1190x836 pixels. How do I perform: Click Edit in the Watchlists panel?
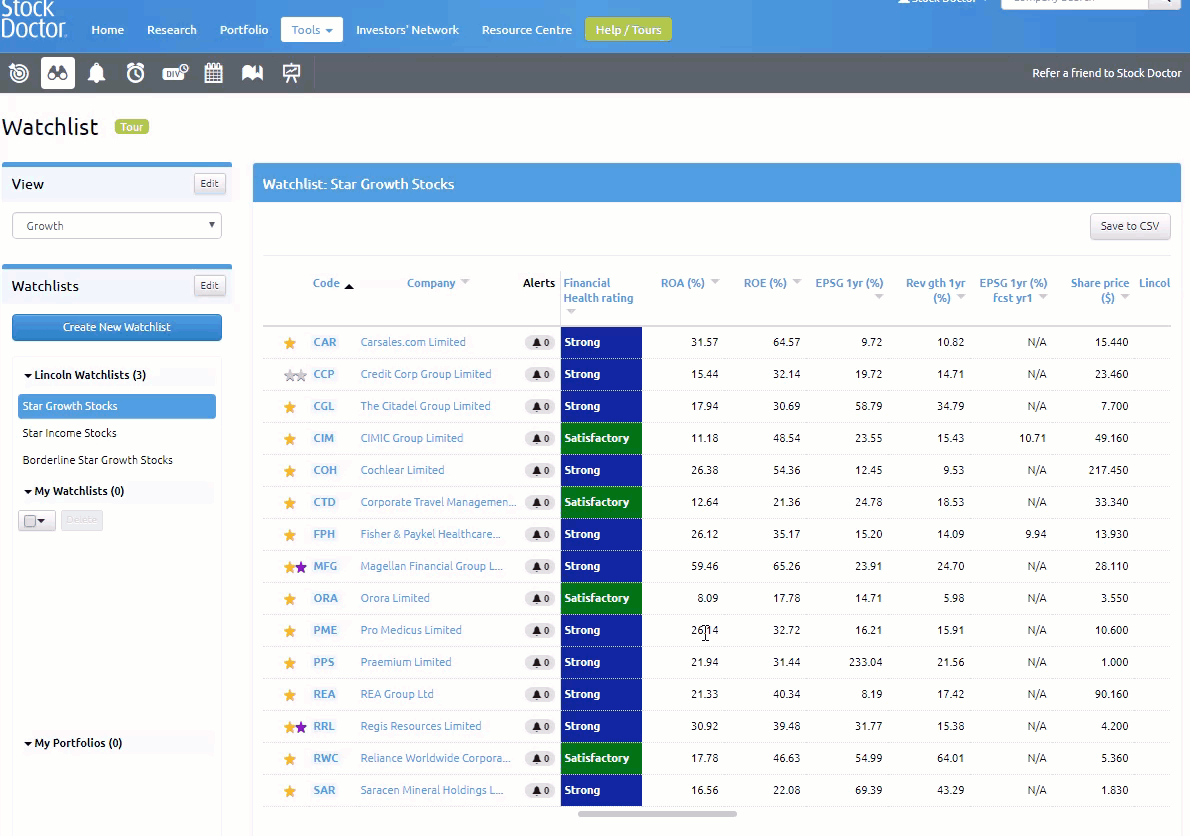click(209, 285)
